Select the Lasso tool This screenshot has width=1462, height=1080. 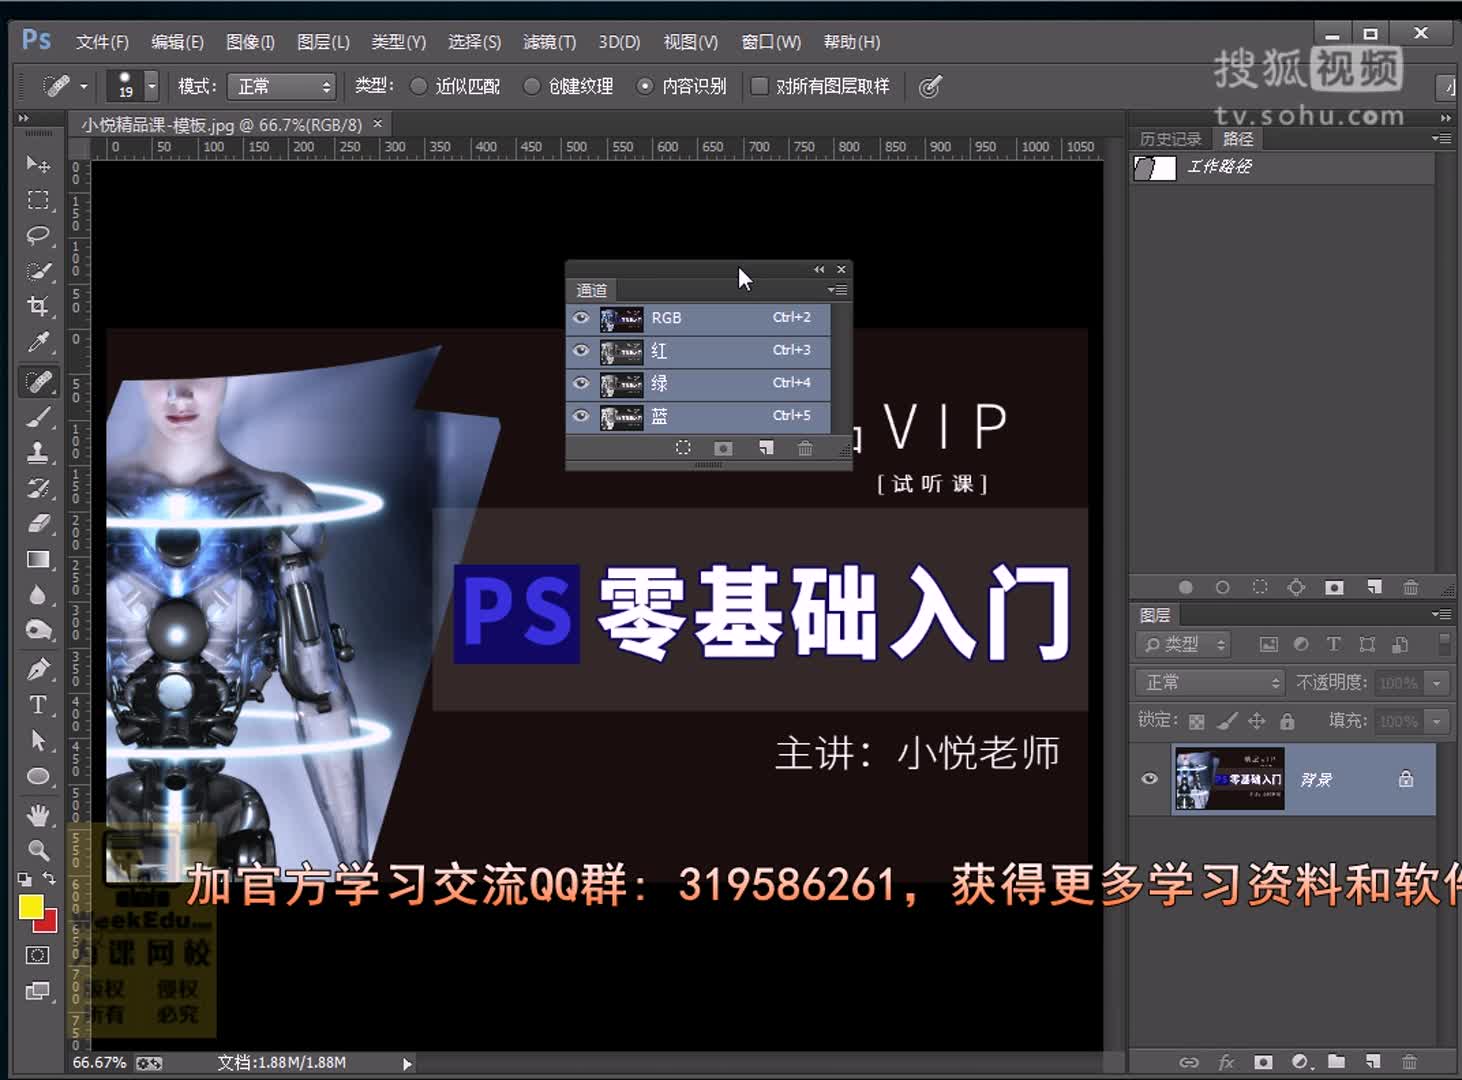click(x=38, y=236)
